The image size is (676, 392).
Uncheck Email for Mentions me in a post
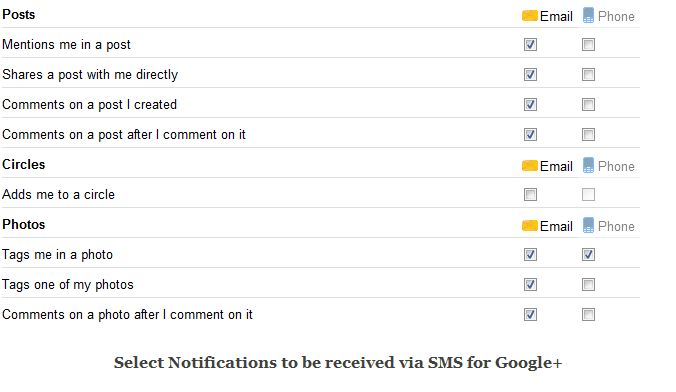coord(530,44)
